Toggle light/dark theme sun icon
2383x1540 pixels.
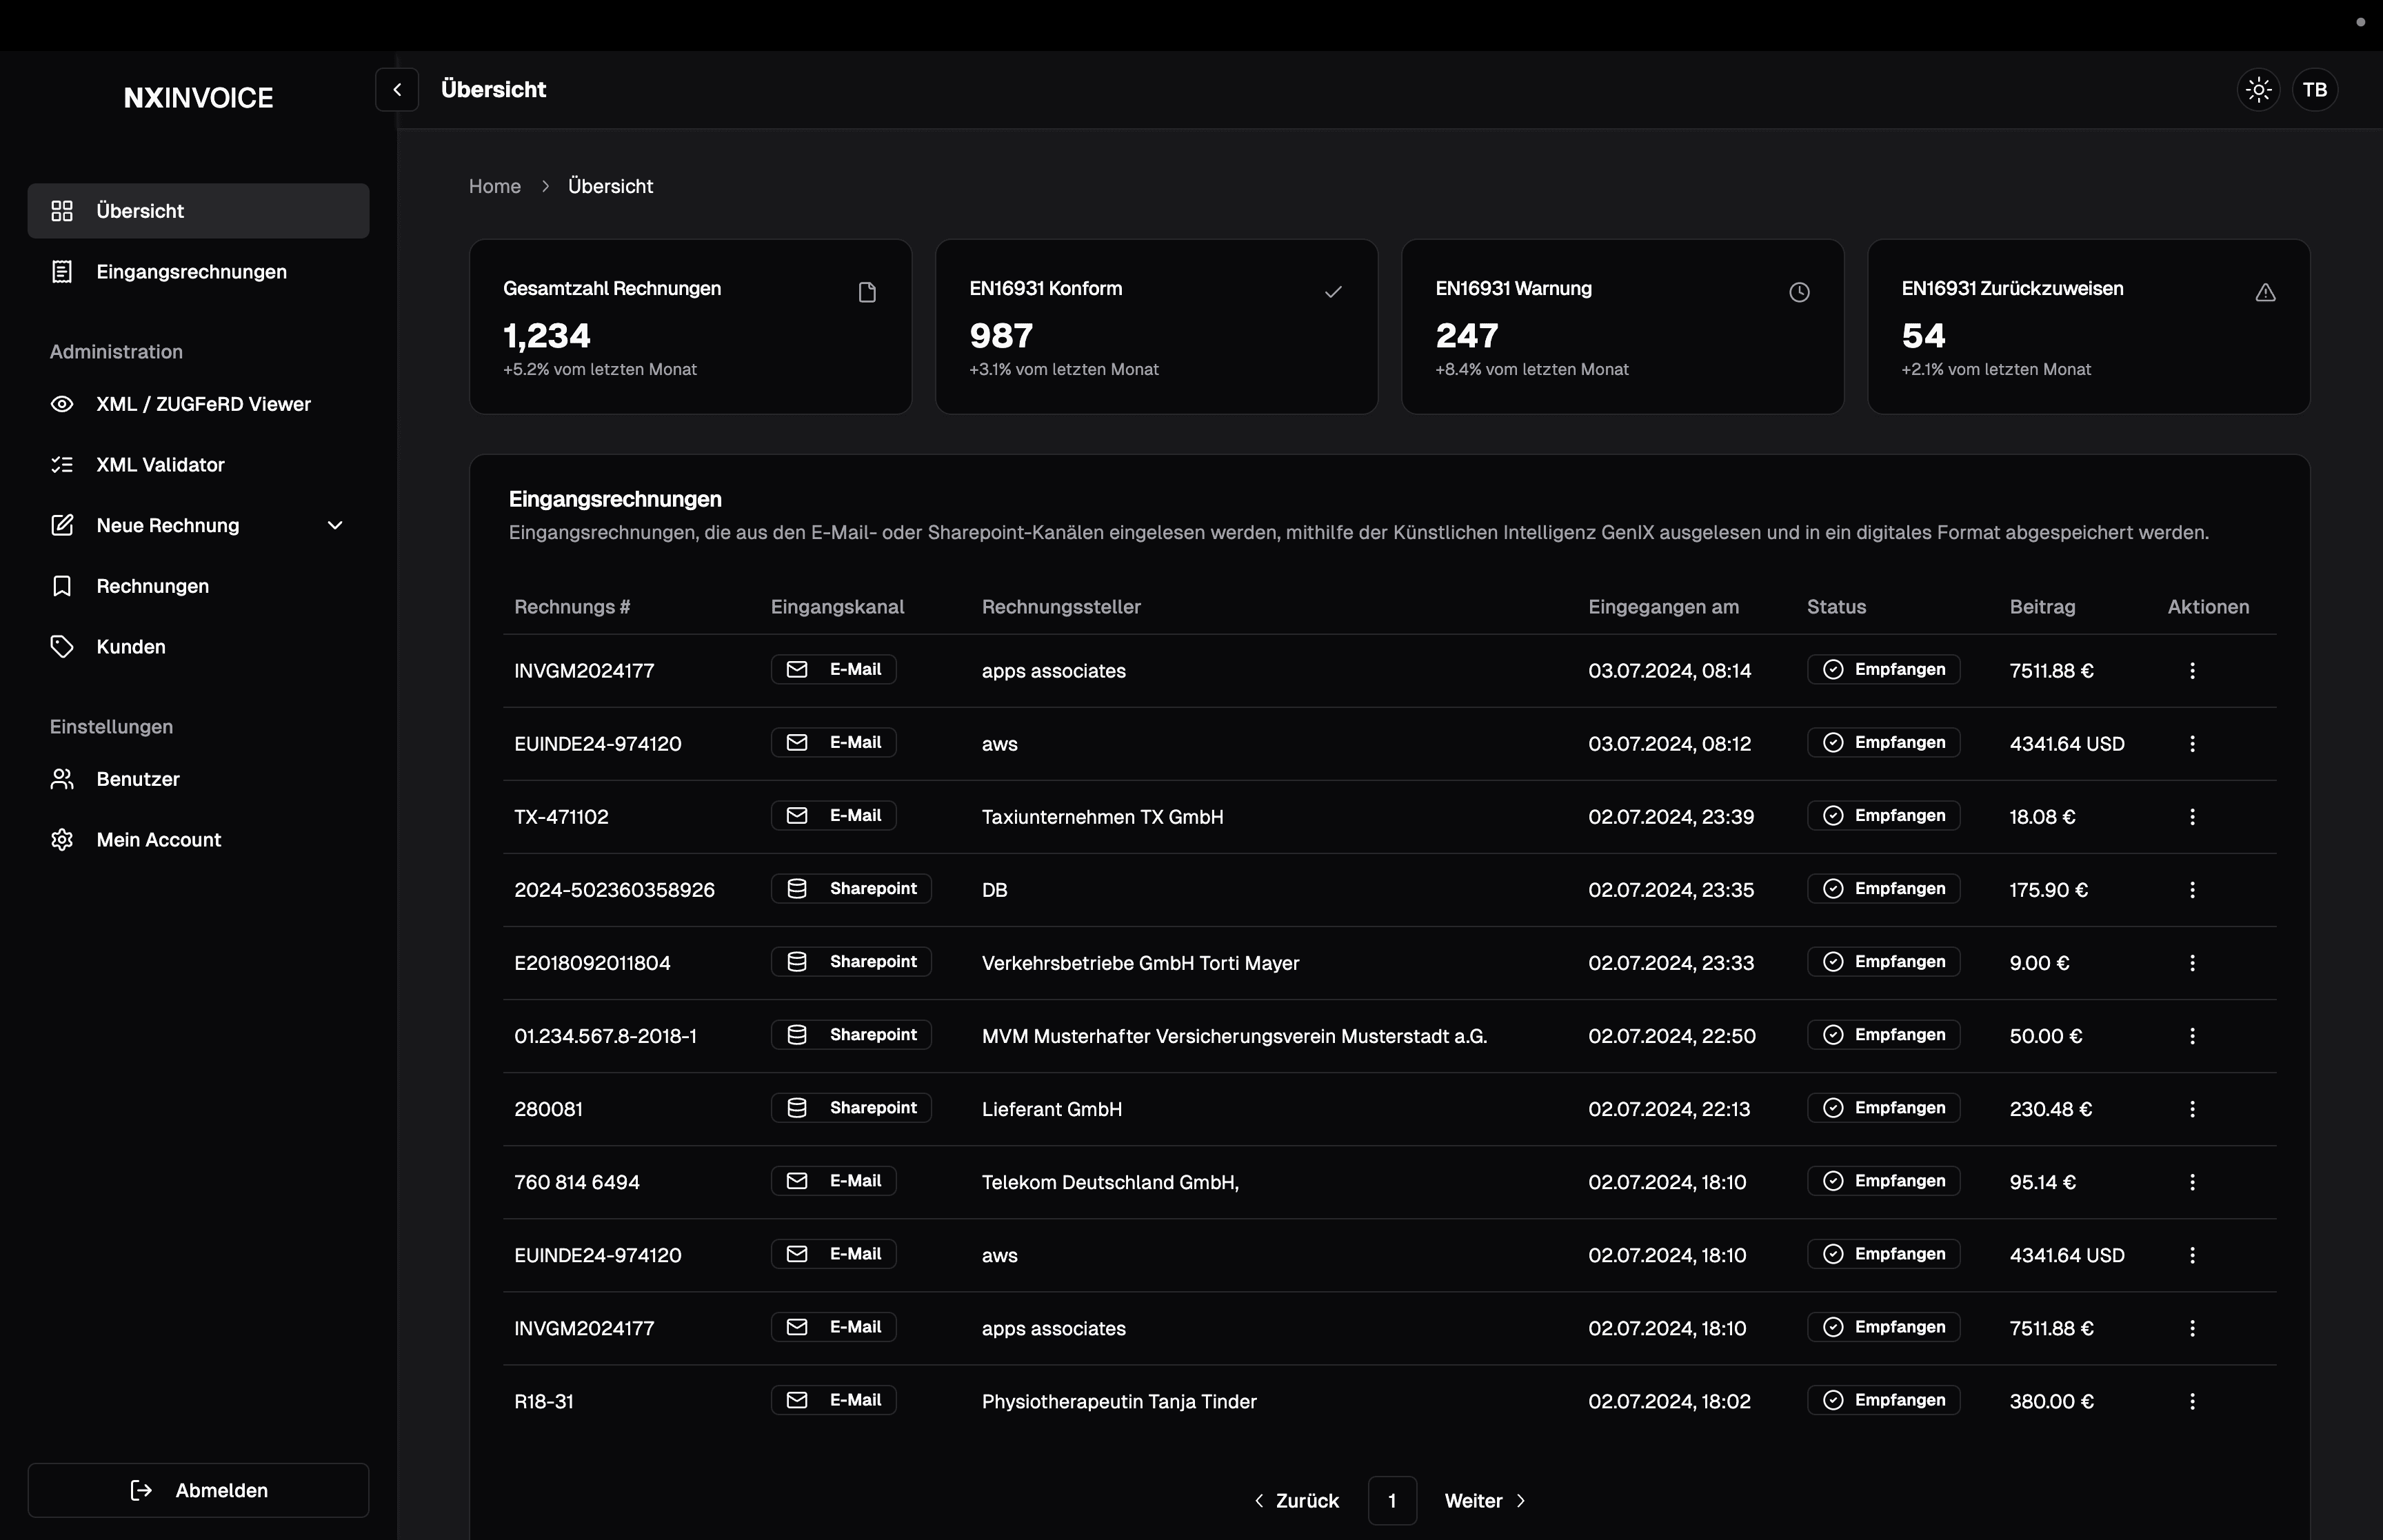point(2258,90)
